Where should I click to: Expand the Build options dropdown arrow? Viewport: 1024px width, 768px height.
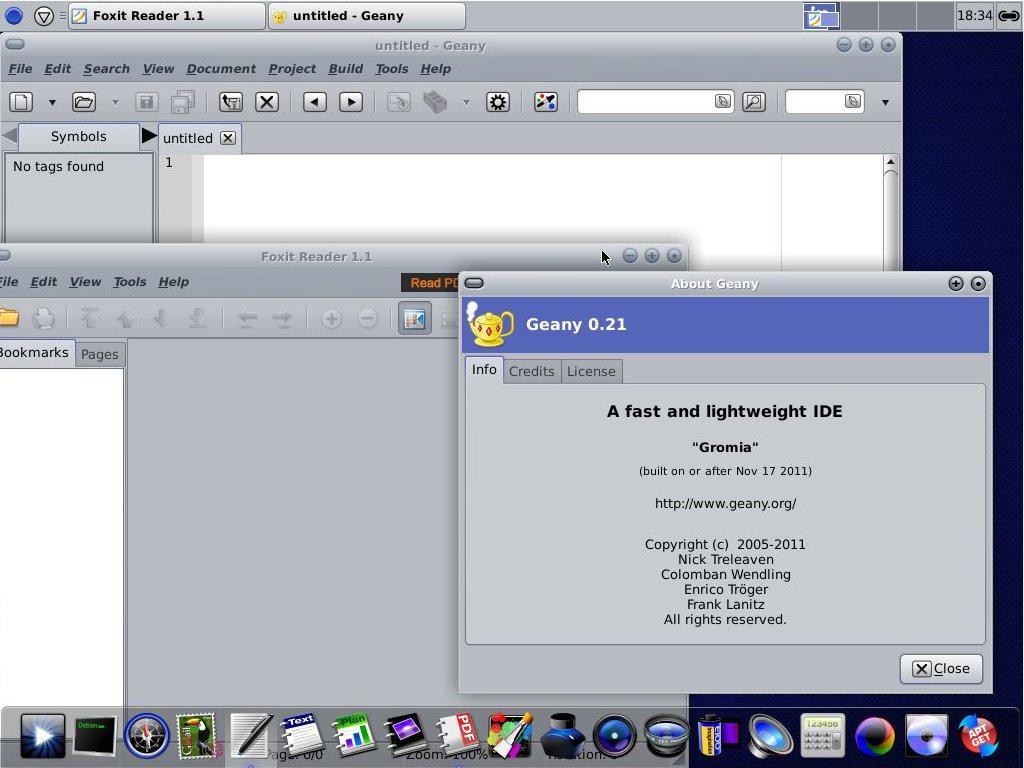[466, 103]
